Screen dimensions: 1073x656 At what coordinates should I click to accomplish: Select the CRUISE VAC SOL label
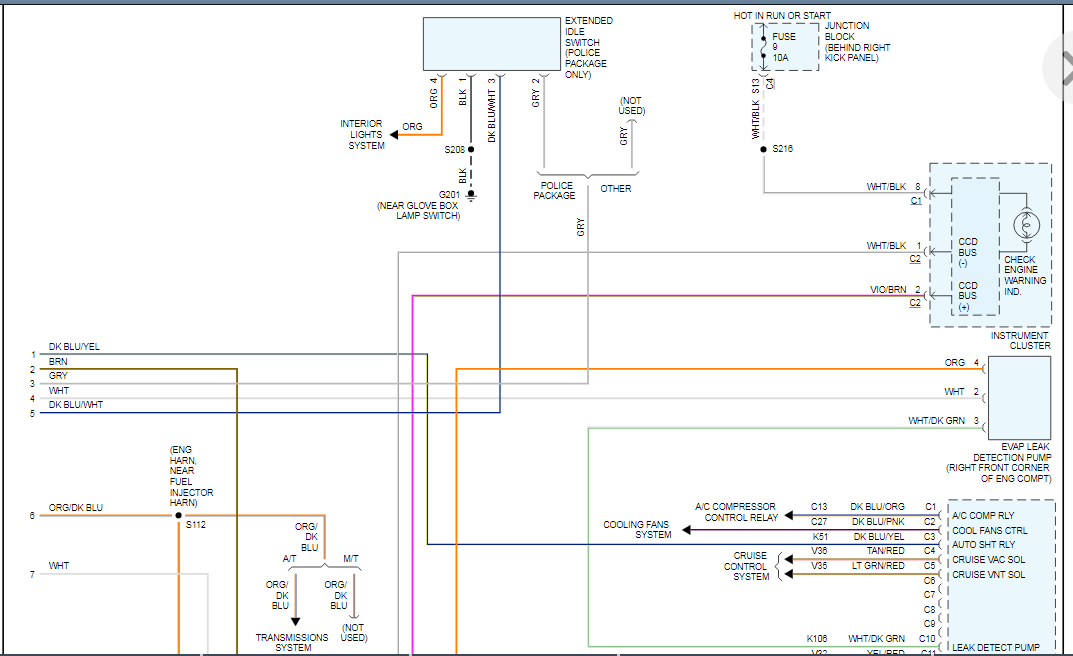989,560
